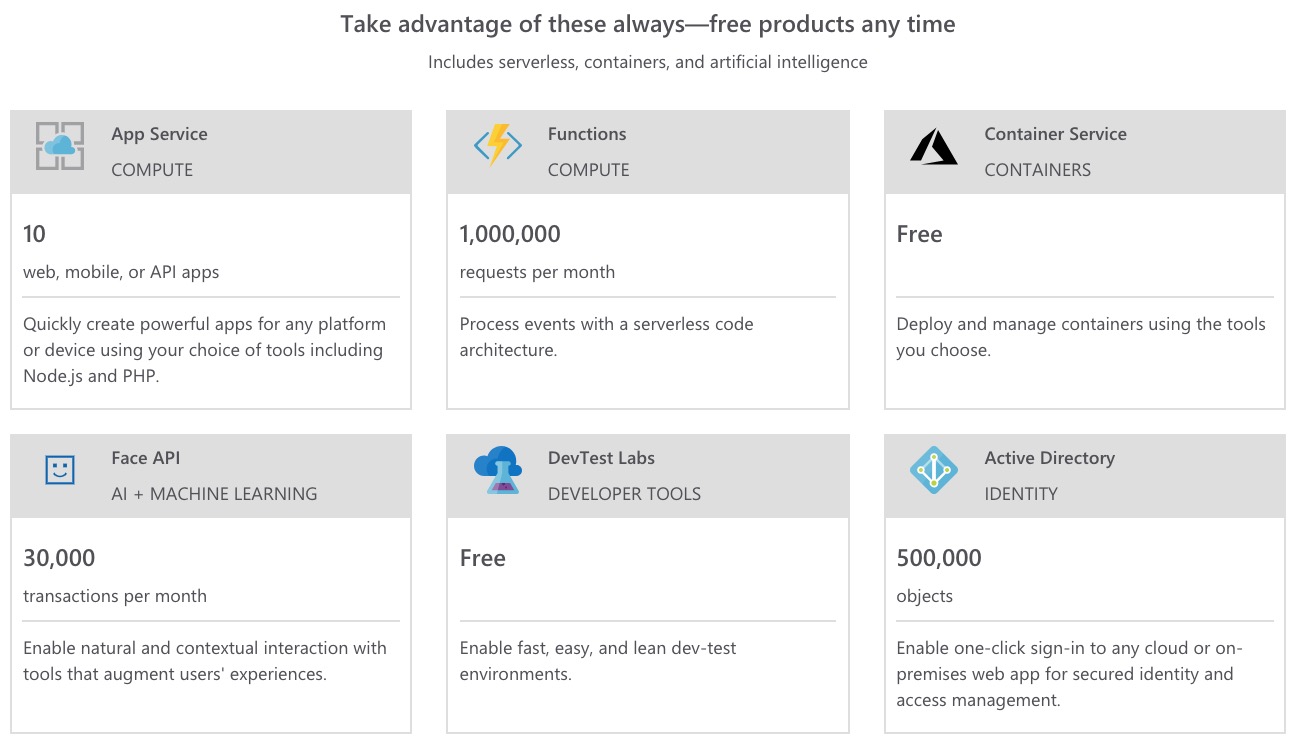Click the 1,000,000 requests per month figure
This screenshot has height=740, width=1304.
[510, 234]
